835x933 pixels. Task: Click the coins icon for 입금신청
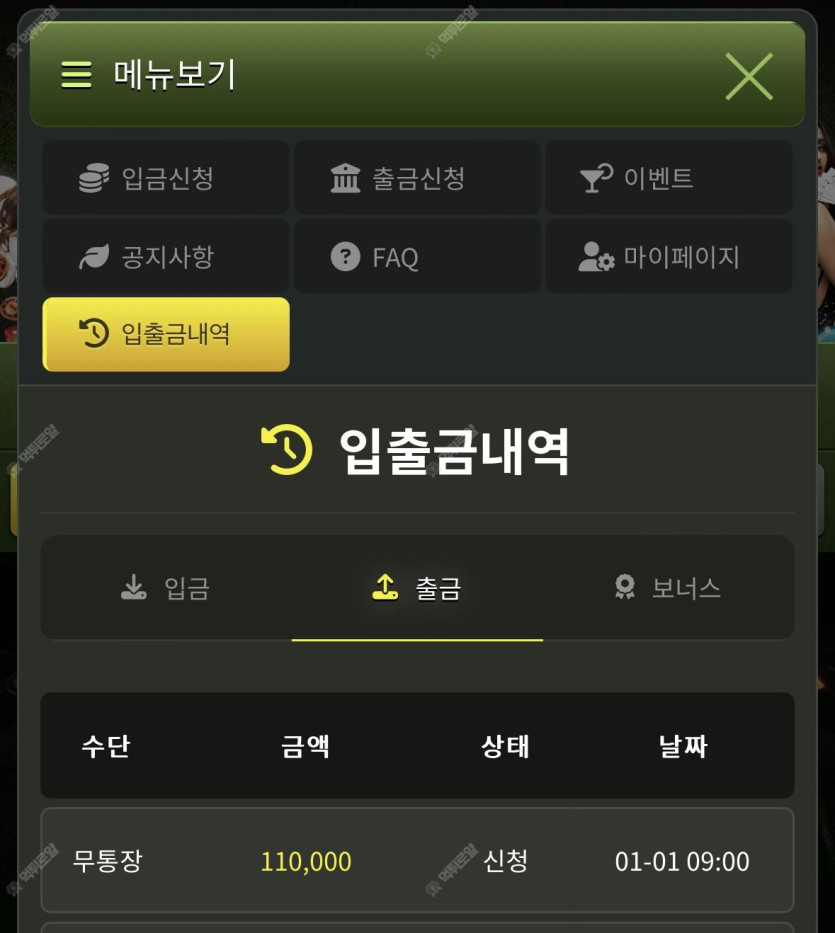pyautogui.click(x=94, y=178)
